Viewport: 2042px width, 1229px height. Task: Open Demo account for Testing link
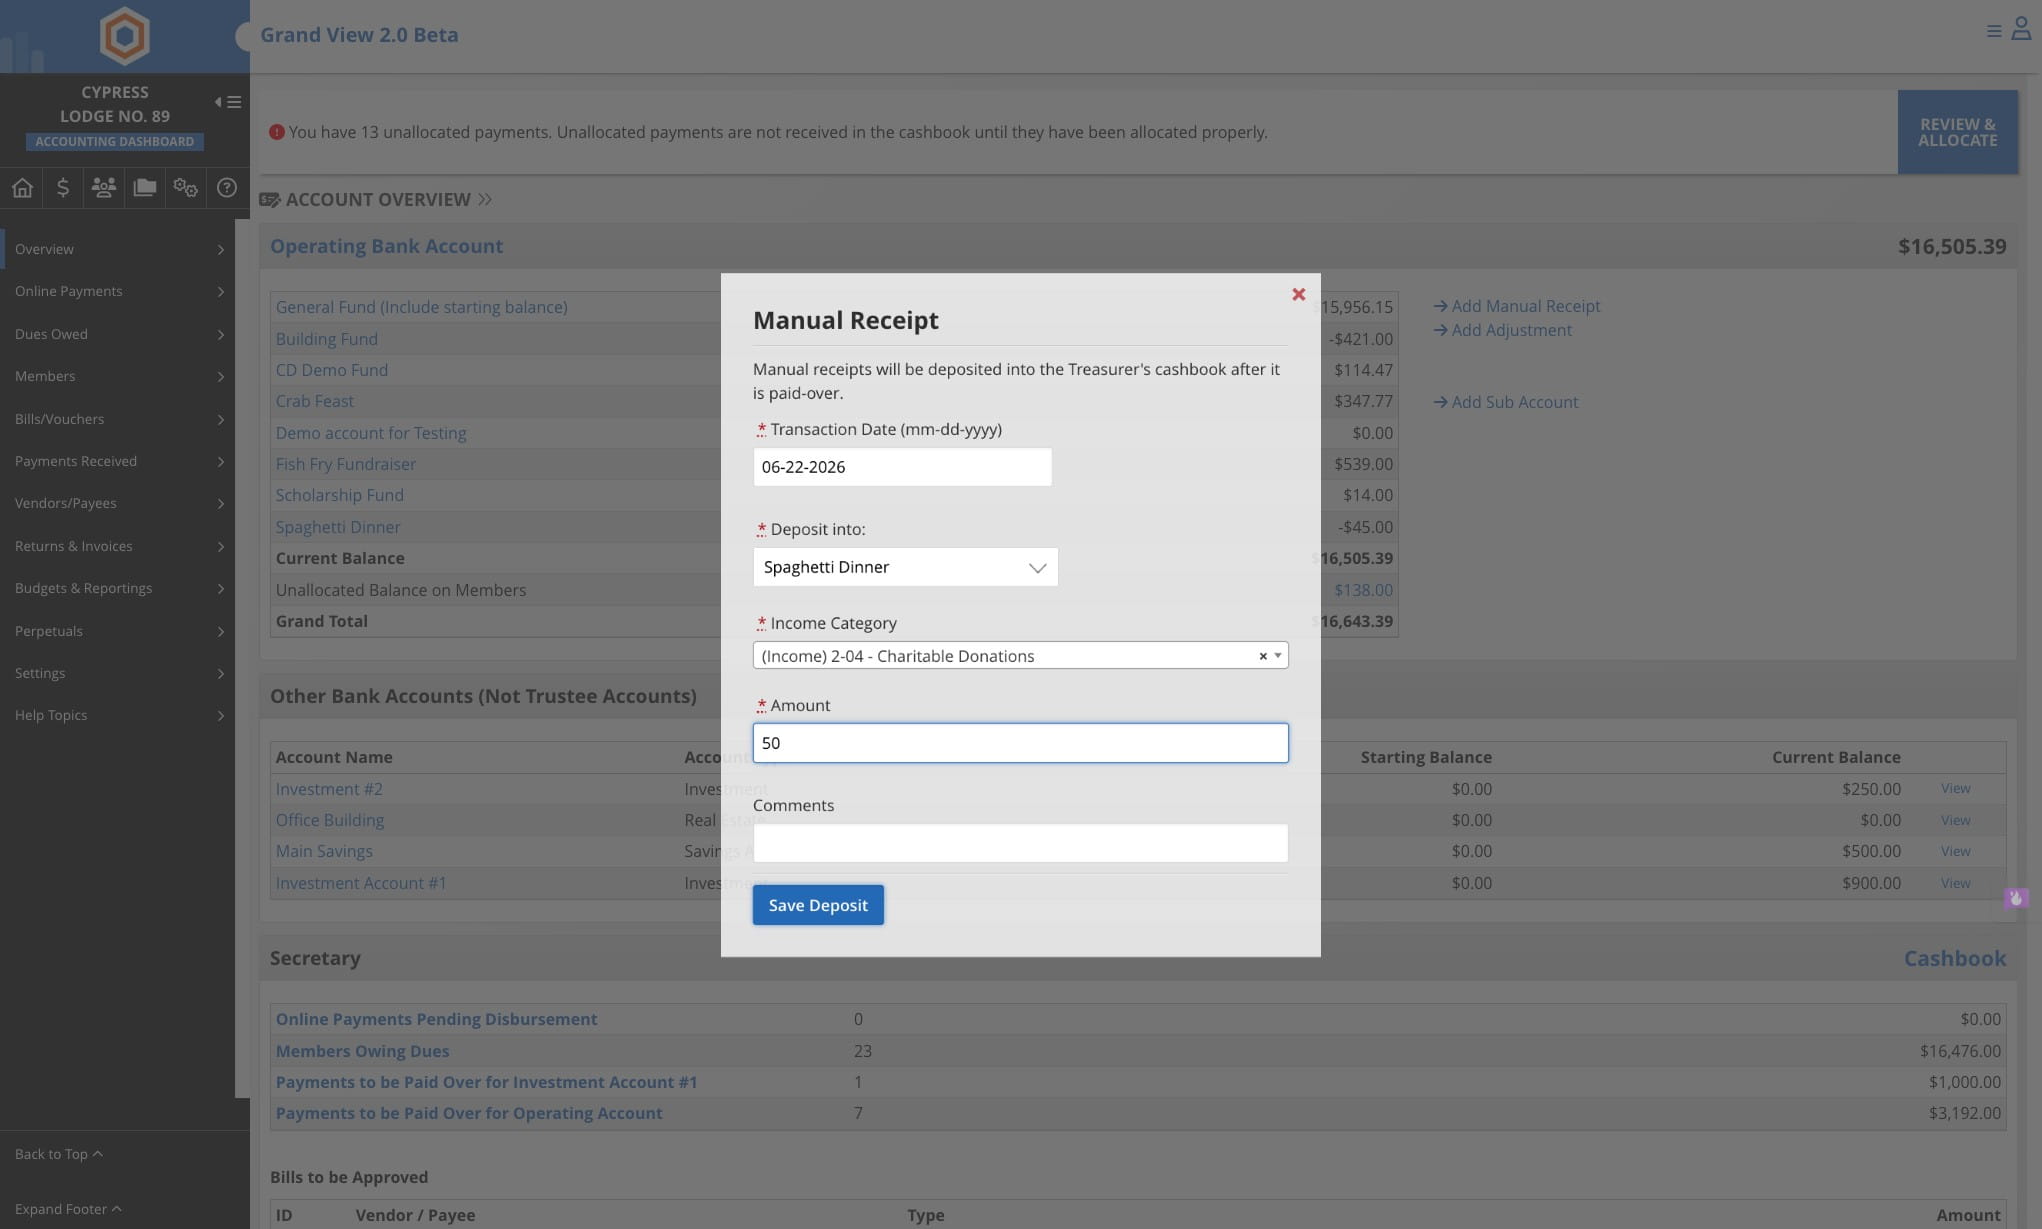[x=371, y=433]
